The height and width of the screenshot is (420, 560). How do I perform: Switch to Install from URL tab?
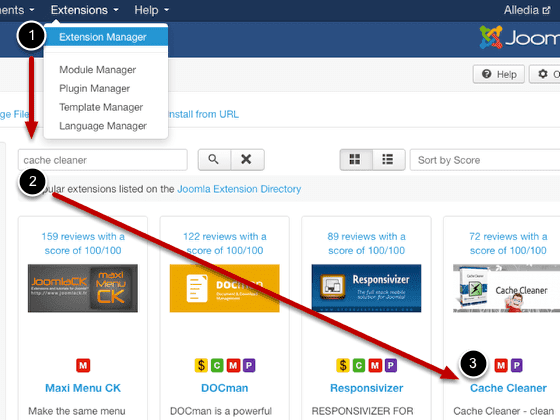tap(203, 114)
